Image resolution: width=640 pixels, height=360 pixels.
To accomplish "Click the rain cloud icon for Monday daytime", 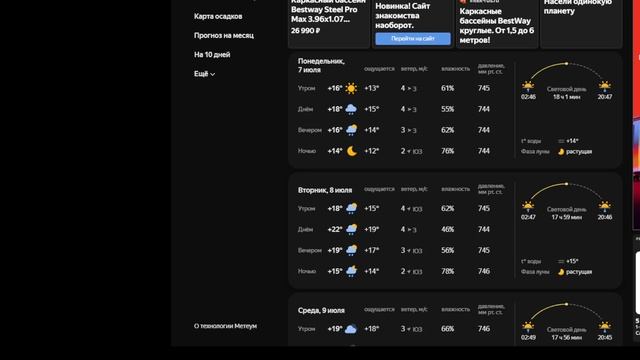I will click(x=351, y=109).
